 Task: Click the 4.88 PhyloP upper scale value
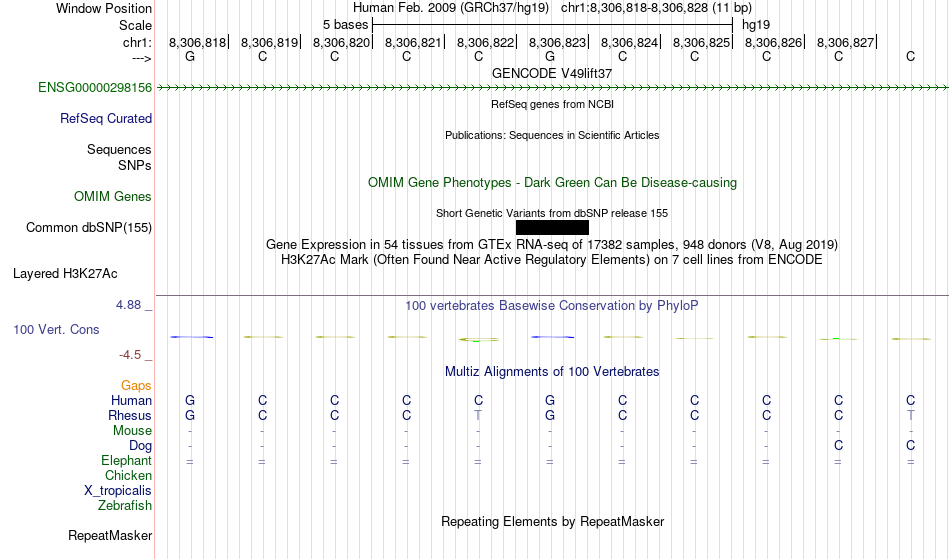click(128, 305)
